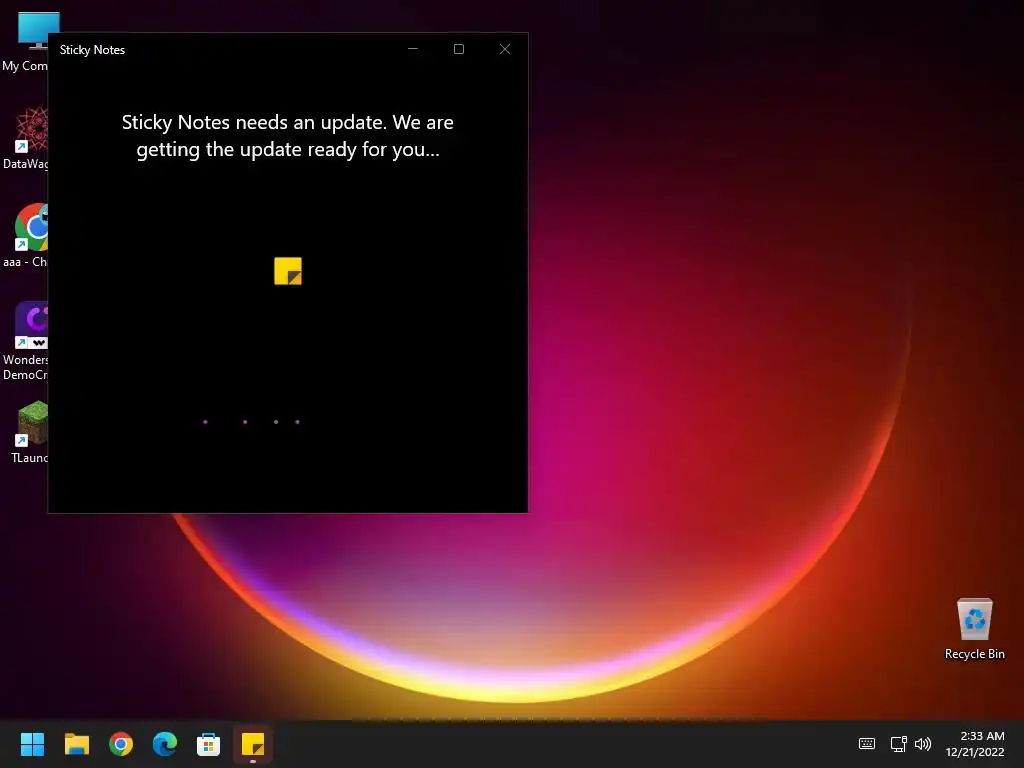This screenshot has width=1024, height=768.
Task: Close the Sticky Notes window
Action: point(505,49)
